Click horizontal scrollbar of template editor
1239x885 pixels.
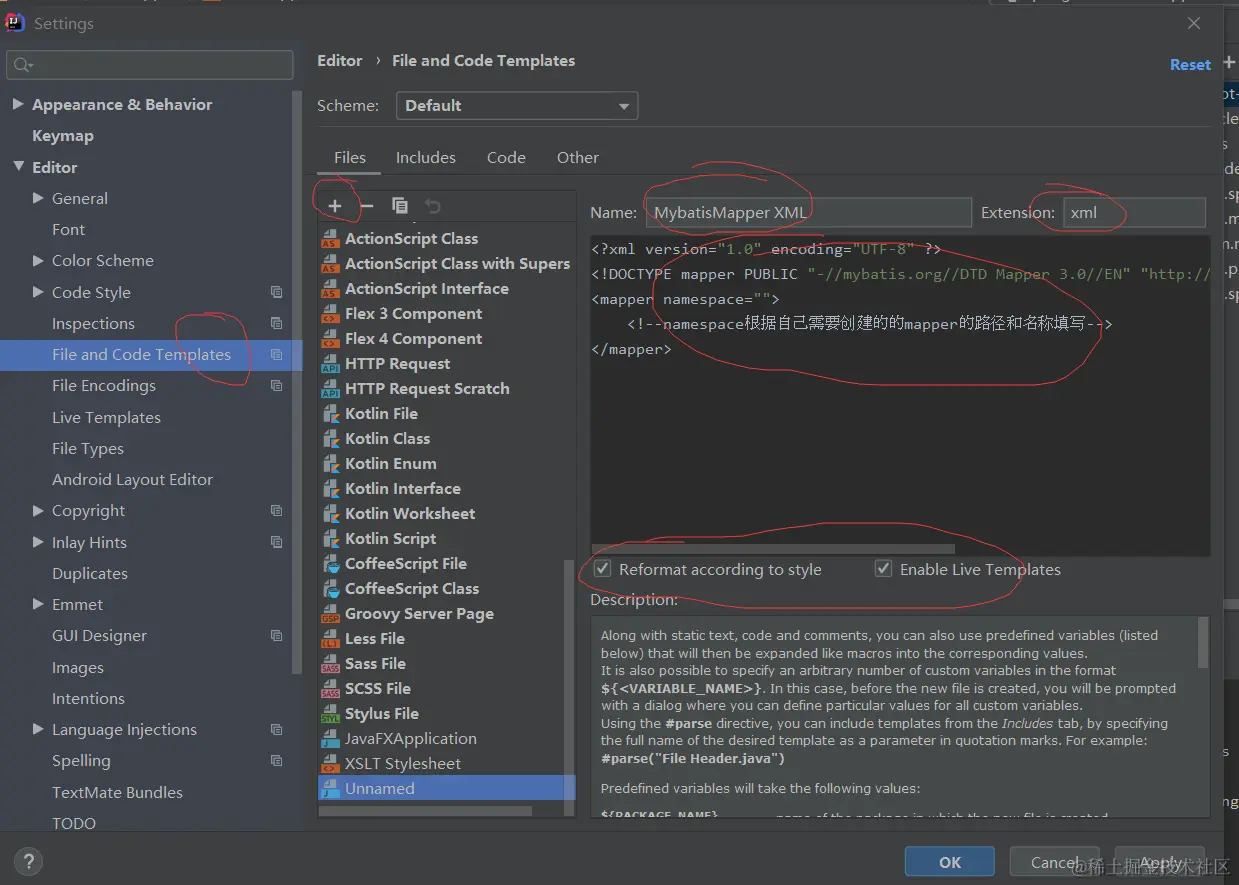[772, 548]
